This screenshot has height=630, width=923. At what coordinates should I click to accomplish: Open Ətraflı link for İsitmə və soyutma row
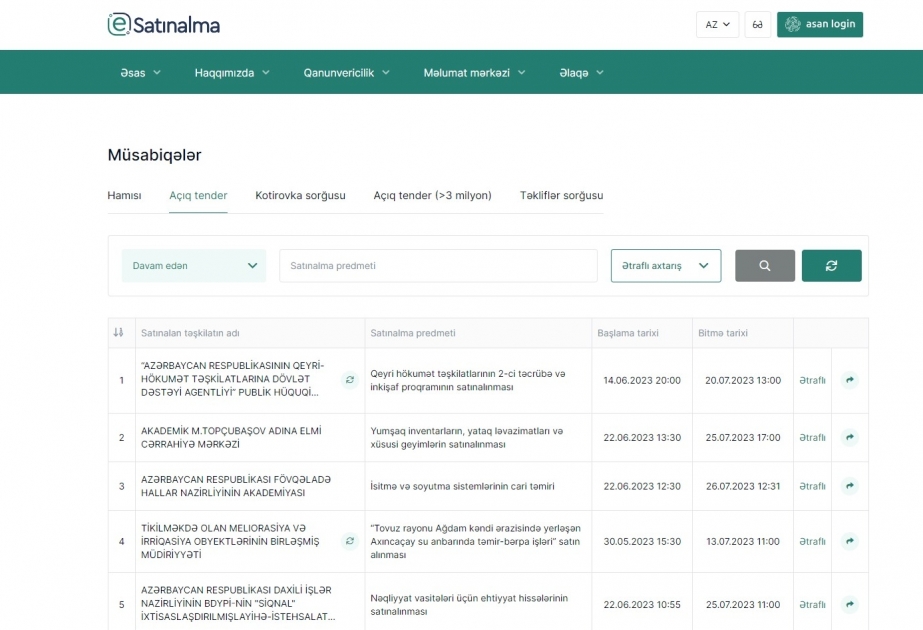[x=812, y=486]
